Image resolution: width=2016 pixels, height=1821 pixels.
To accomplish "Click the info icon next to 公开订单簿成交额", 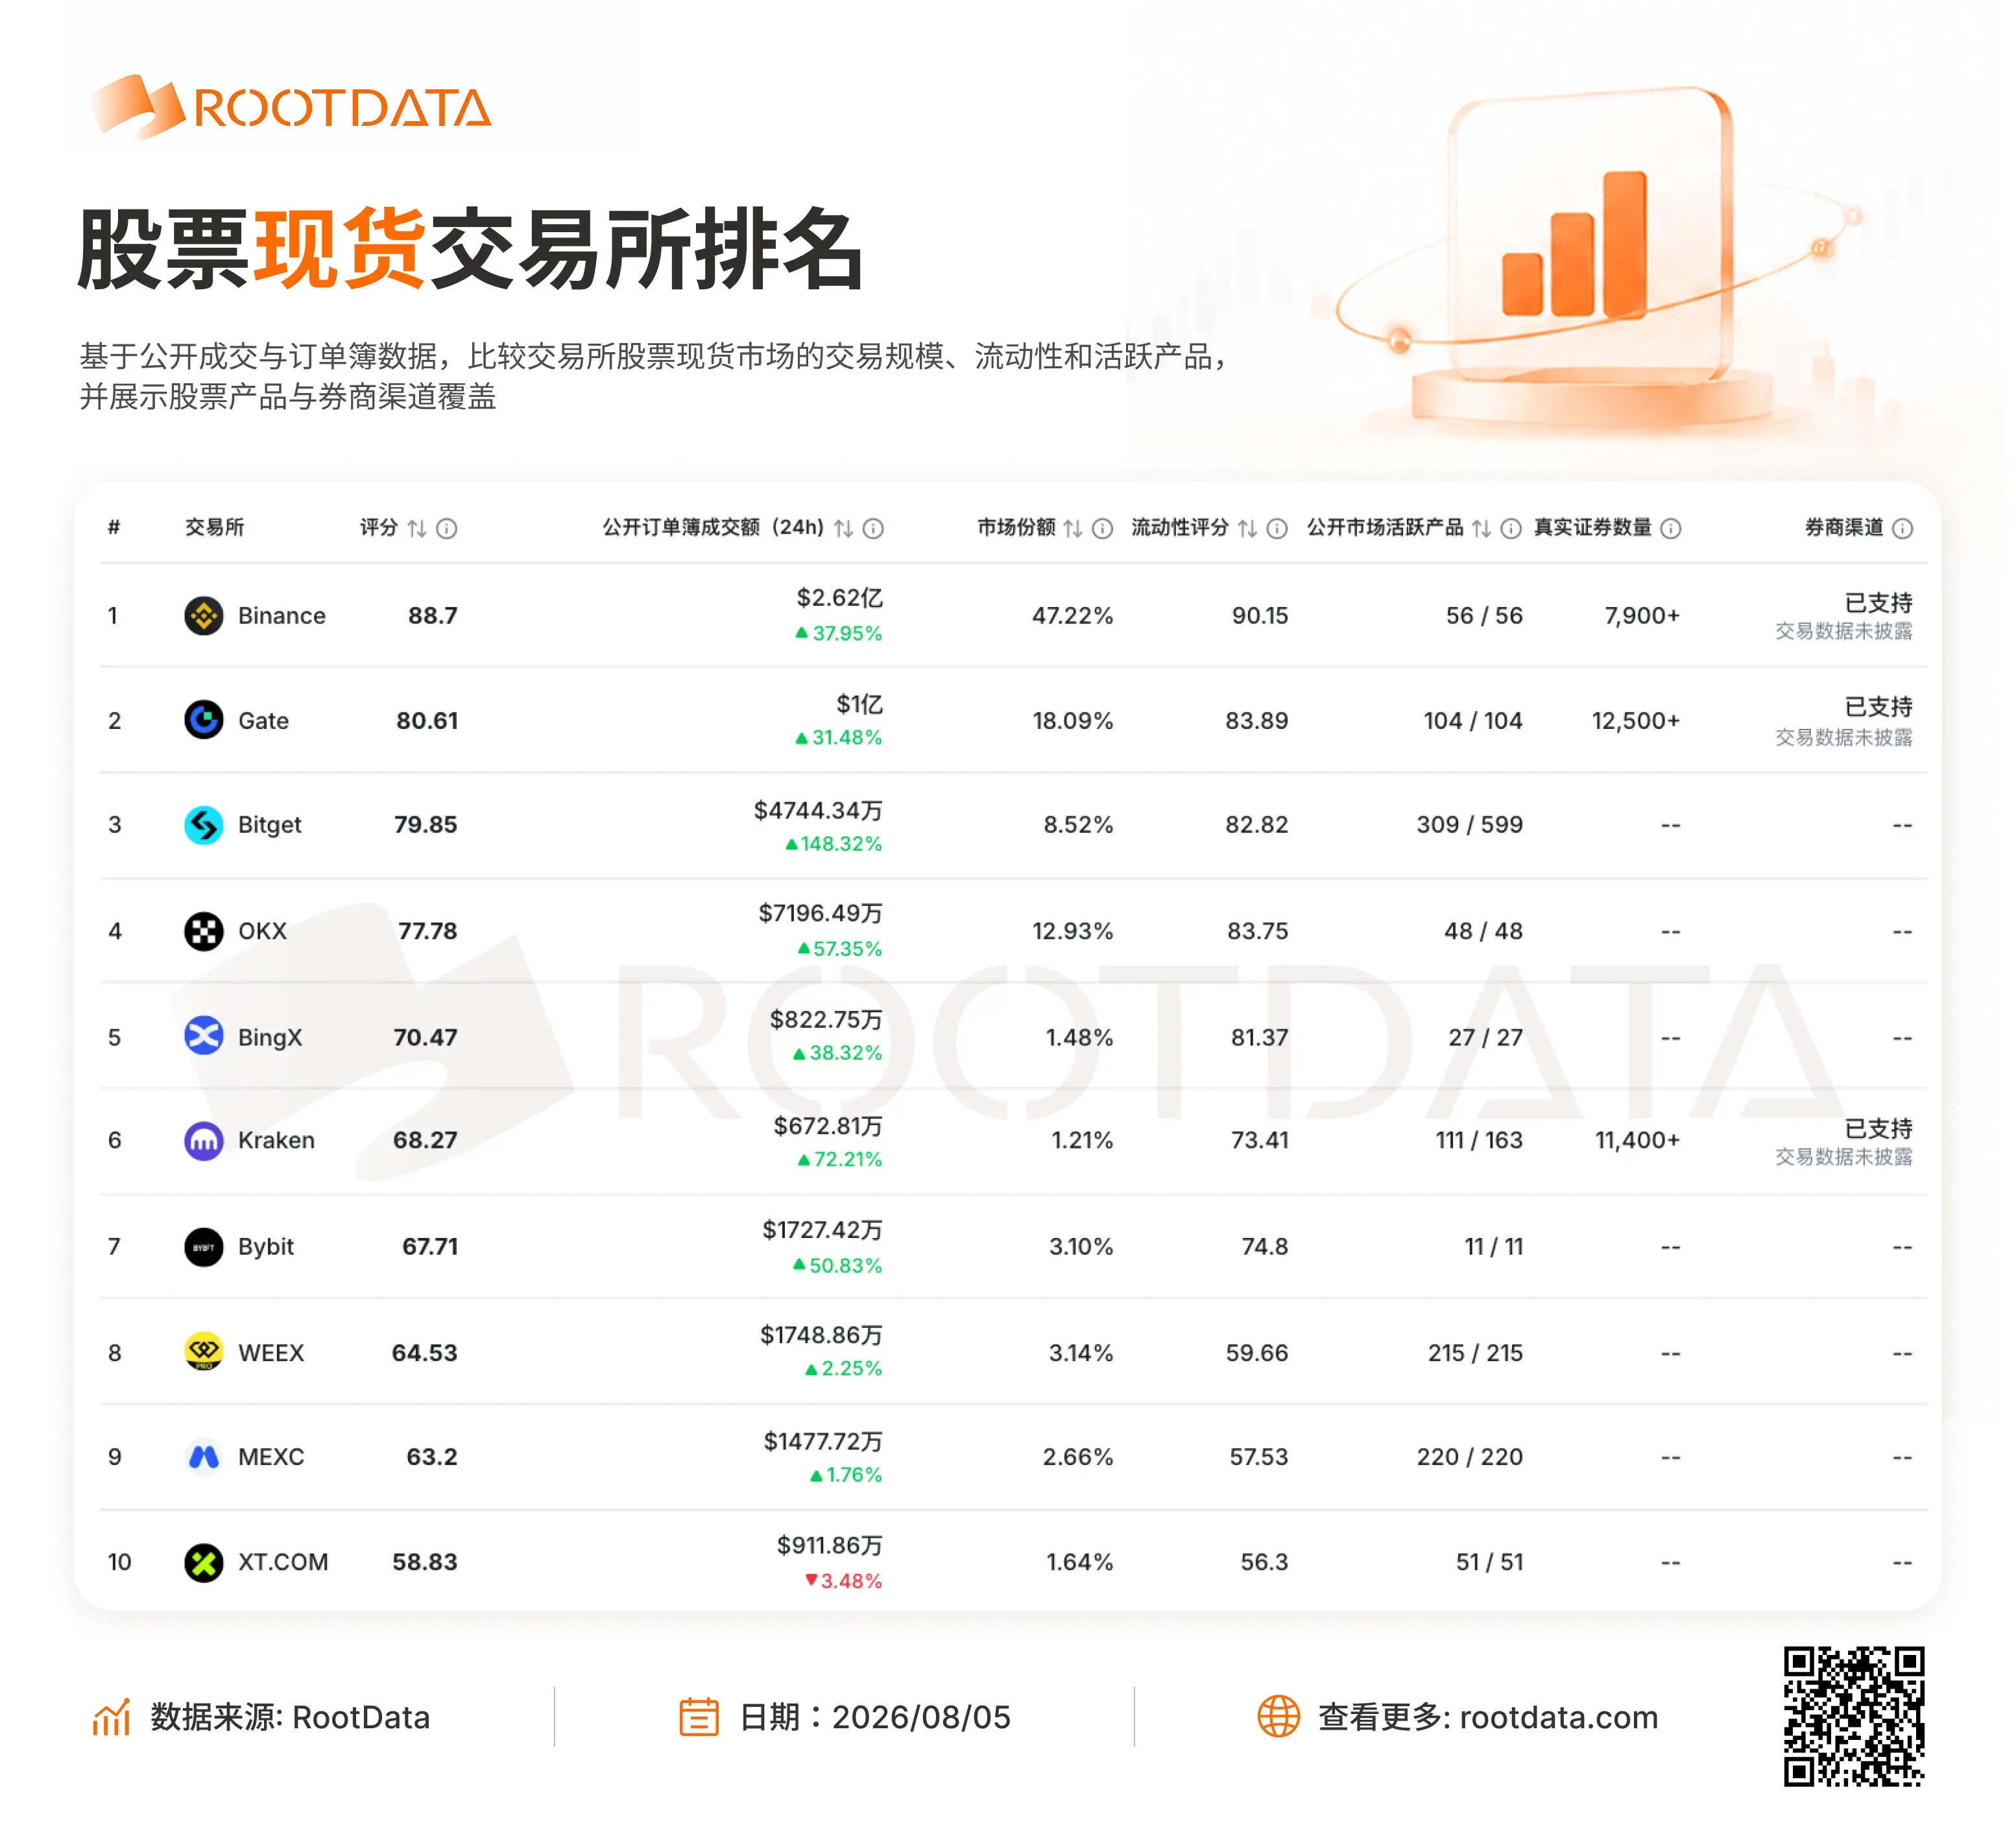I will coord(873,528).
